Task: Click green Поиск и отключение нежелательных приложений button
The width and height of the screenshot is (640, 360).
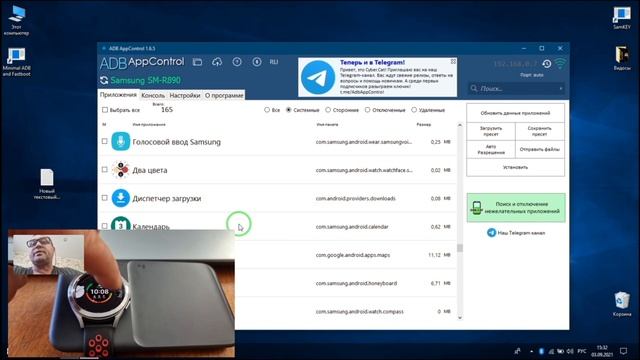Action: point(516,208)
